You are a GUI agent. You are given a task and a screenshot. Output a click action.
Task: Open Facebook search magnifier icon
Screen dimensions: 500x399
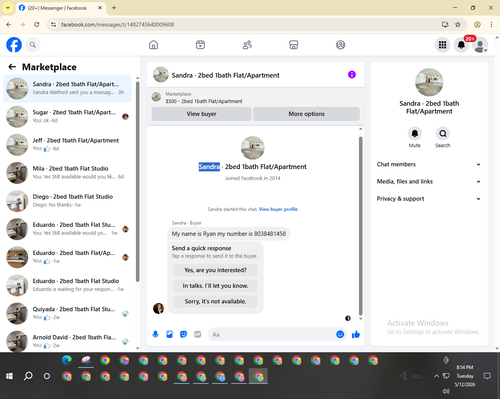pyautogui.click(x=33, y=45)
